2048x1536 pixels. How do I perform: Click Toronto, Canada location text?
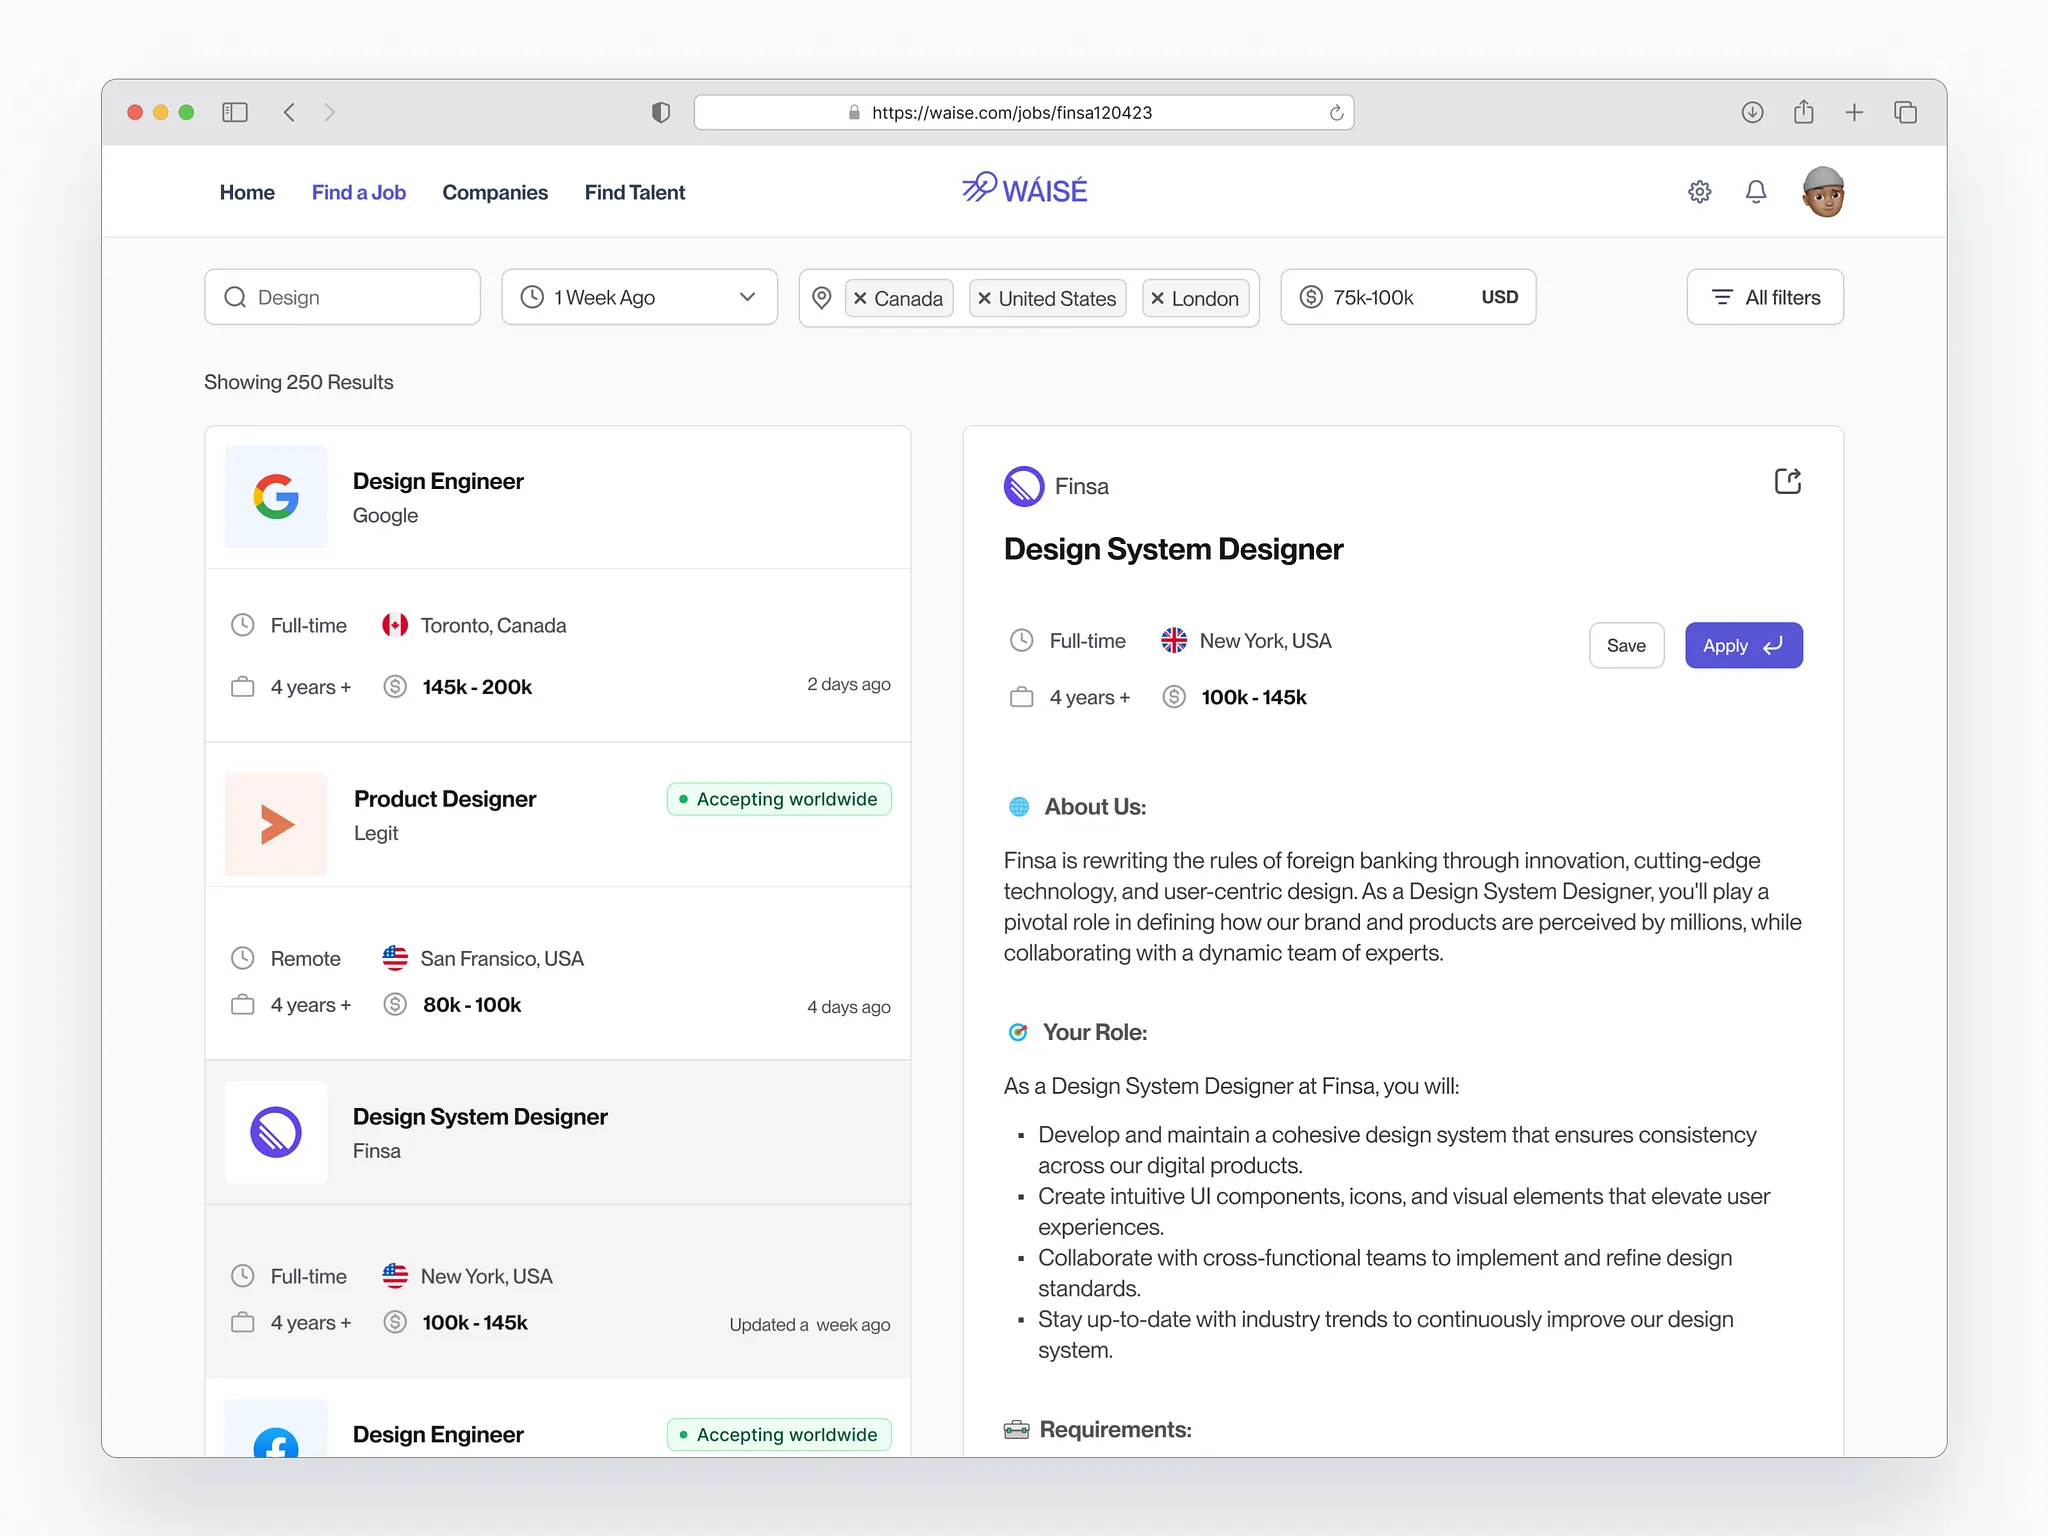pos(493,626)
